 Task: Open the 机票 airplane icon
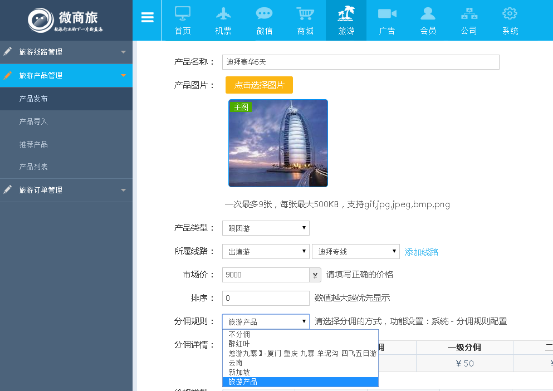[223, 13]
